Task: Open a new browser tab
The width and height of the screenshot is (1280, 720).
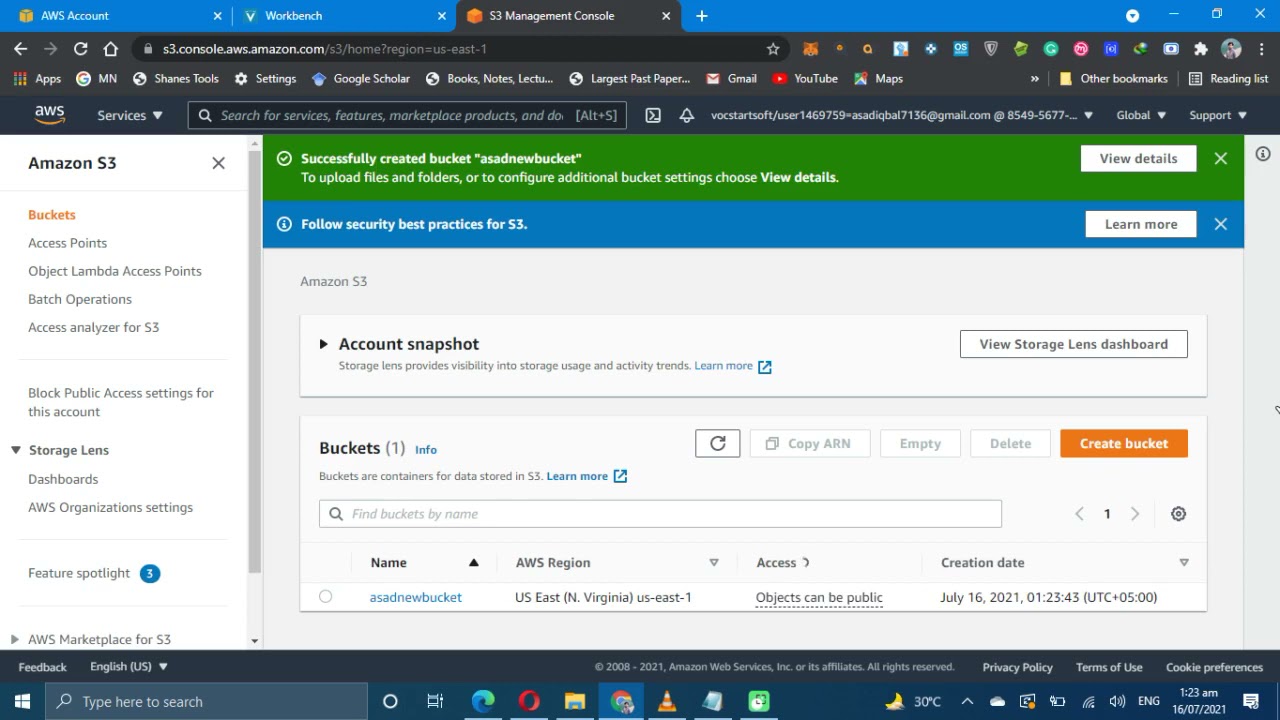Action: point(702,16)
